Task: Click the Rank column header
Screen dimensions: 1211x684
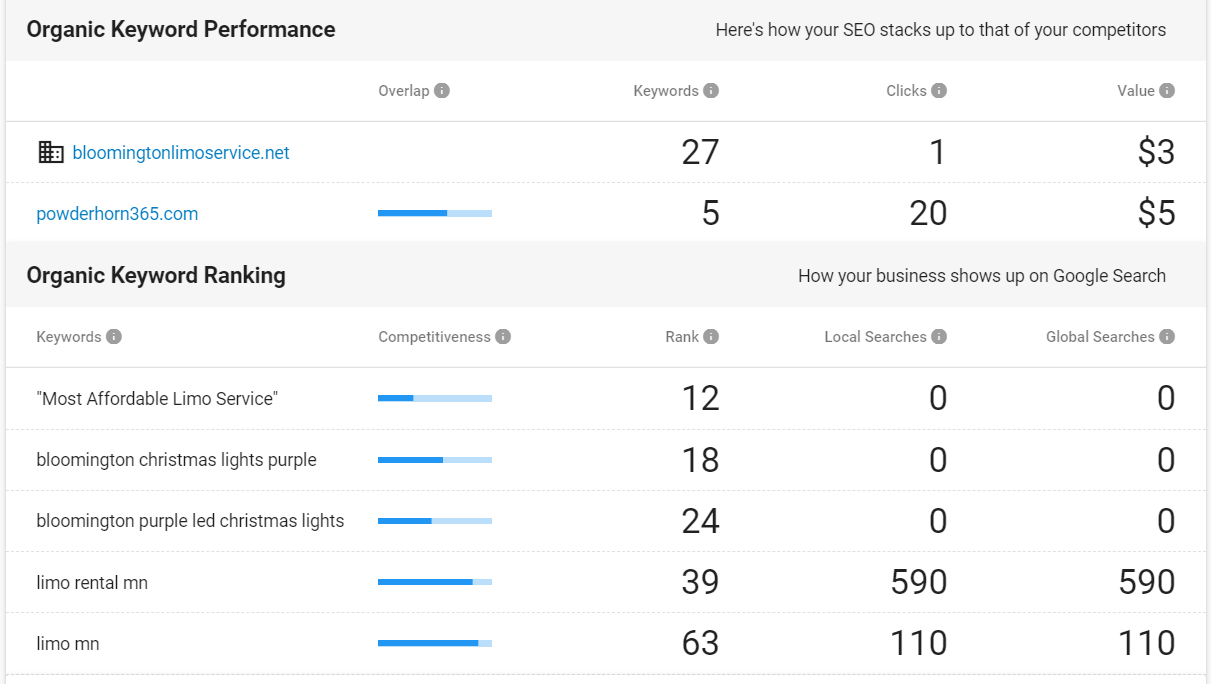Action: (682, 337)
